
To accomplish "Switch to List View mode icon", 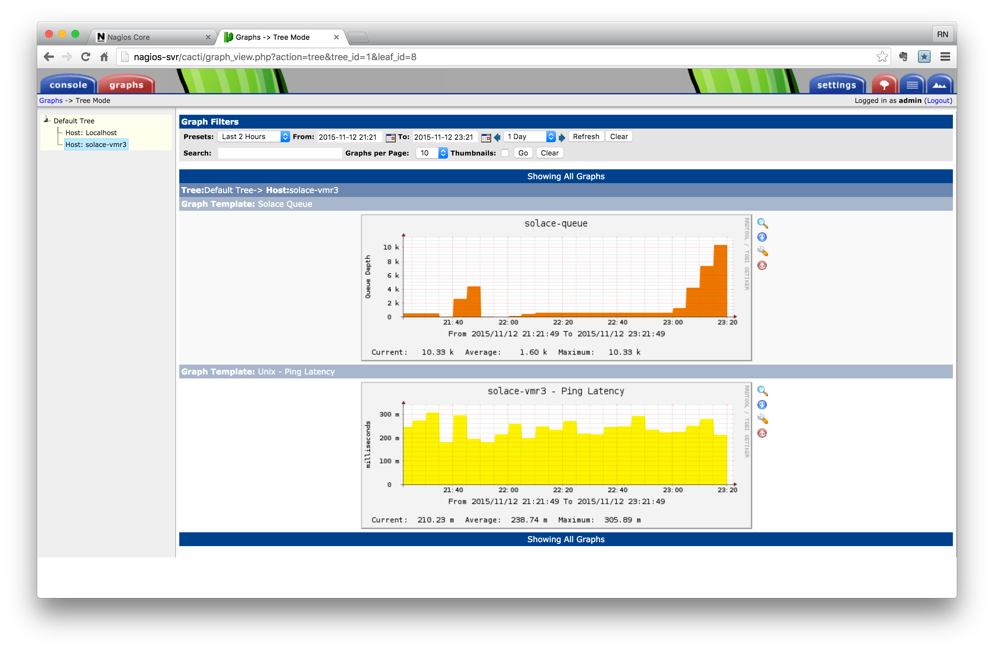I will tap(912, 85).
